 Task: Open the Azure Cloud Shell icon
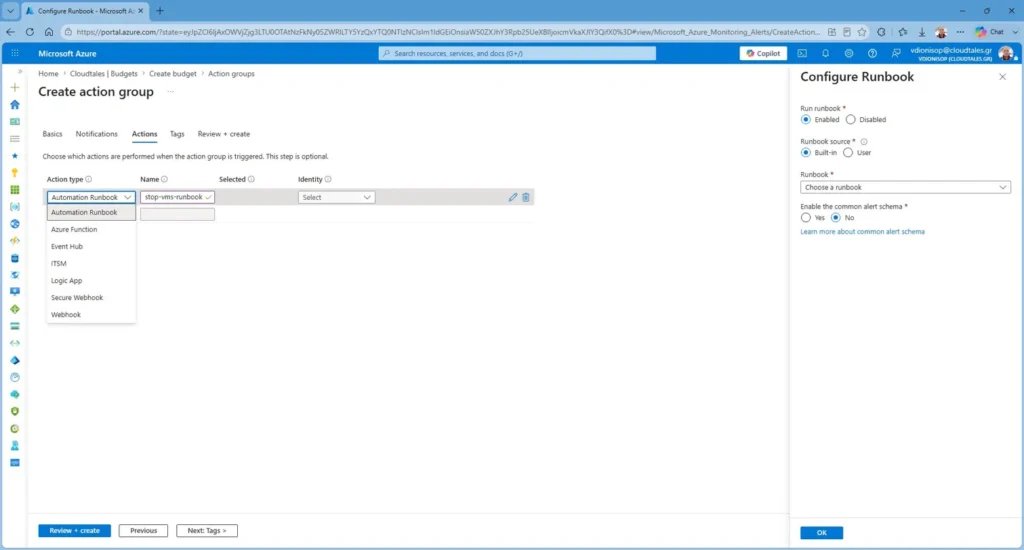coord(802,54)
